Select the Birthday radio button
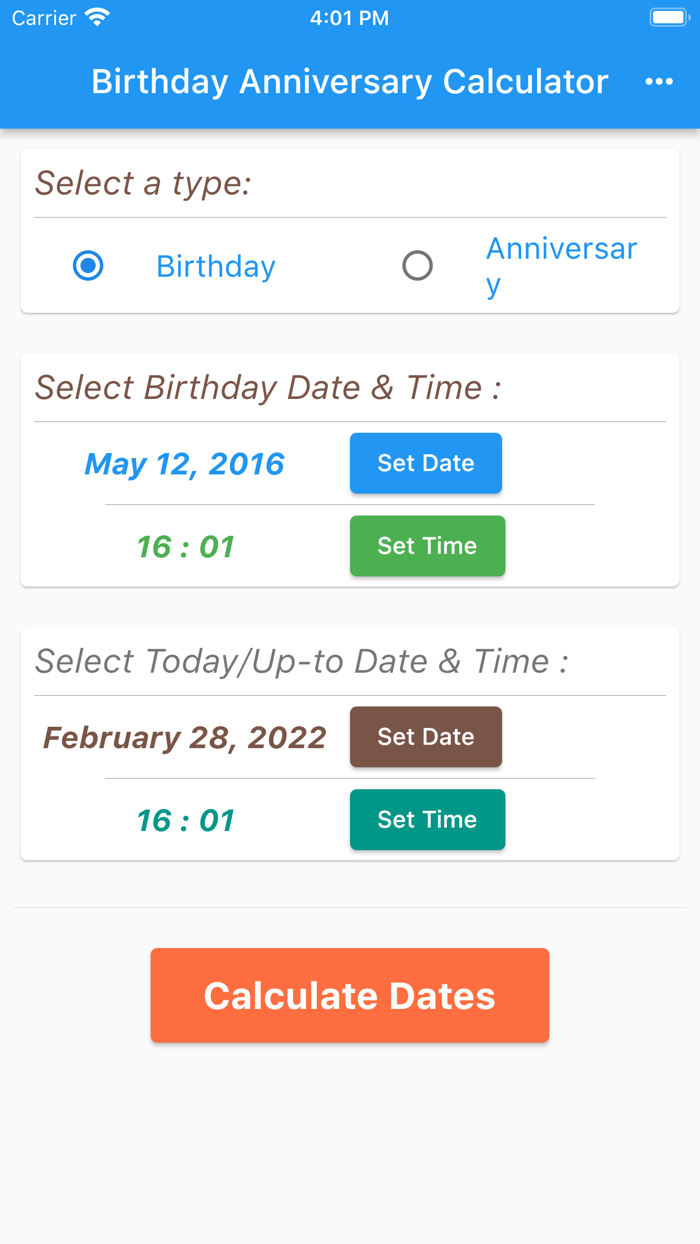 click(x=88, y=265)
